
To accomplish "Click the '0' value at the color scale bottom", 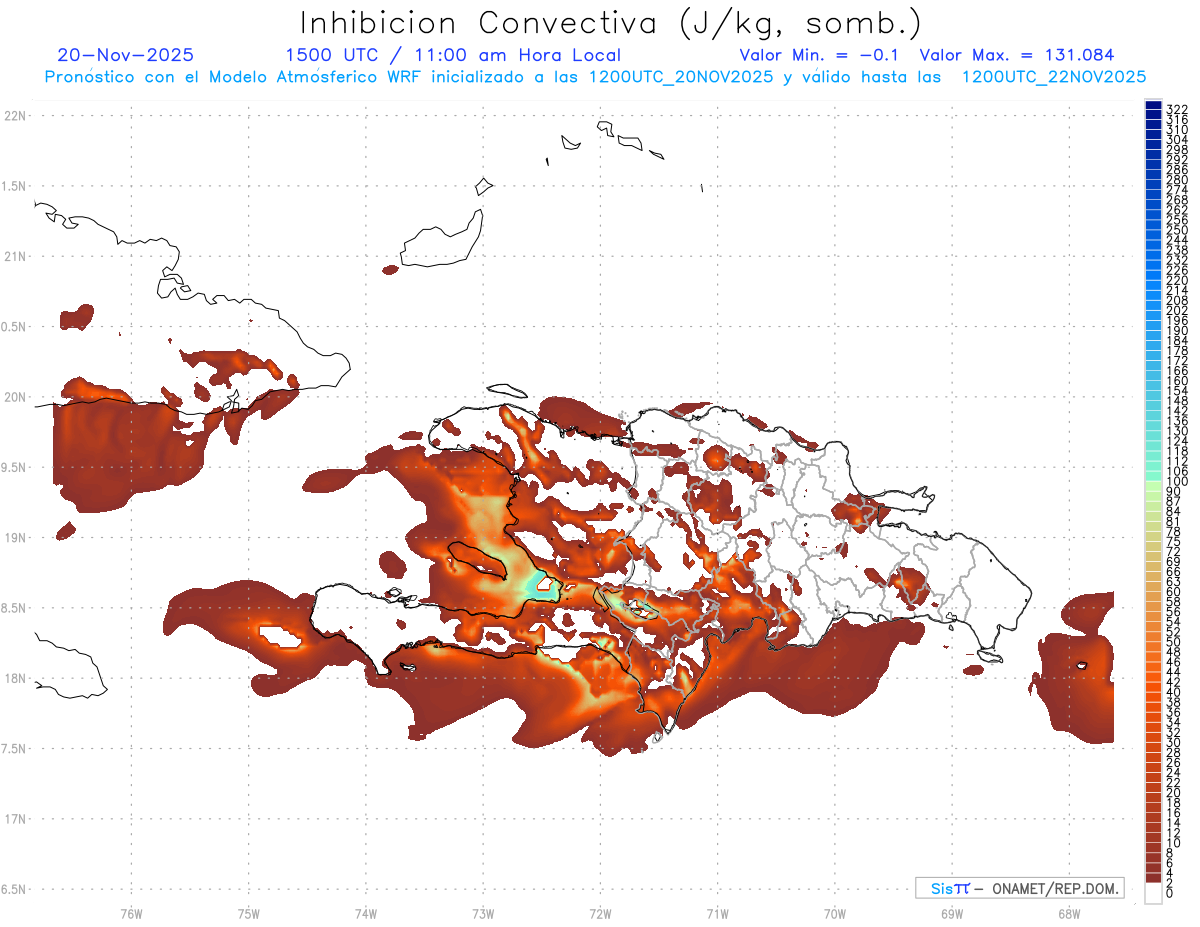I will [x=1170, y=893].
